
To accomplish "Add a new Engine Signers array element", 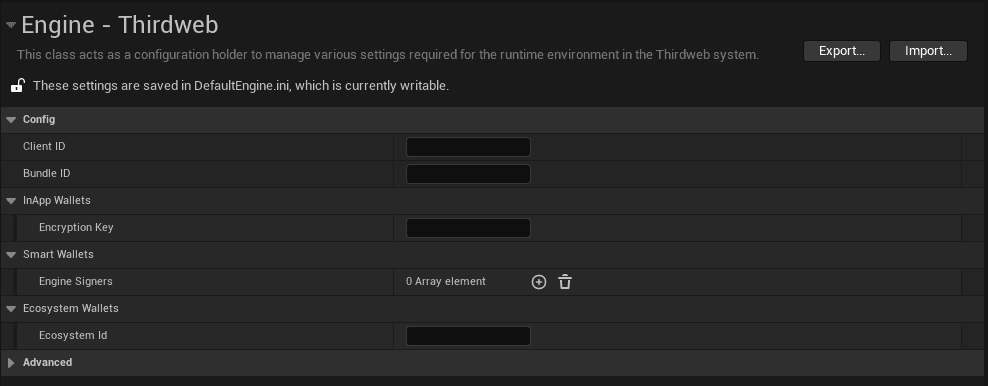I will click(x=539, y=282).
